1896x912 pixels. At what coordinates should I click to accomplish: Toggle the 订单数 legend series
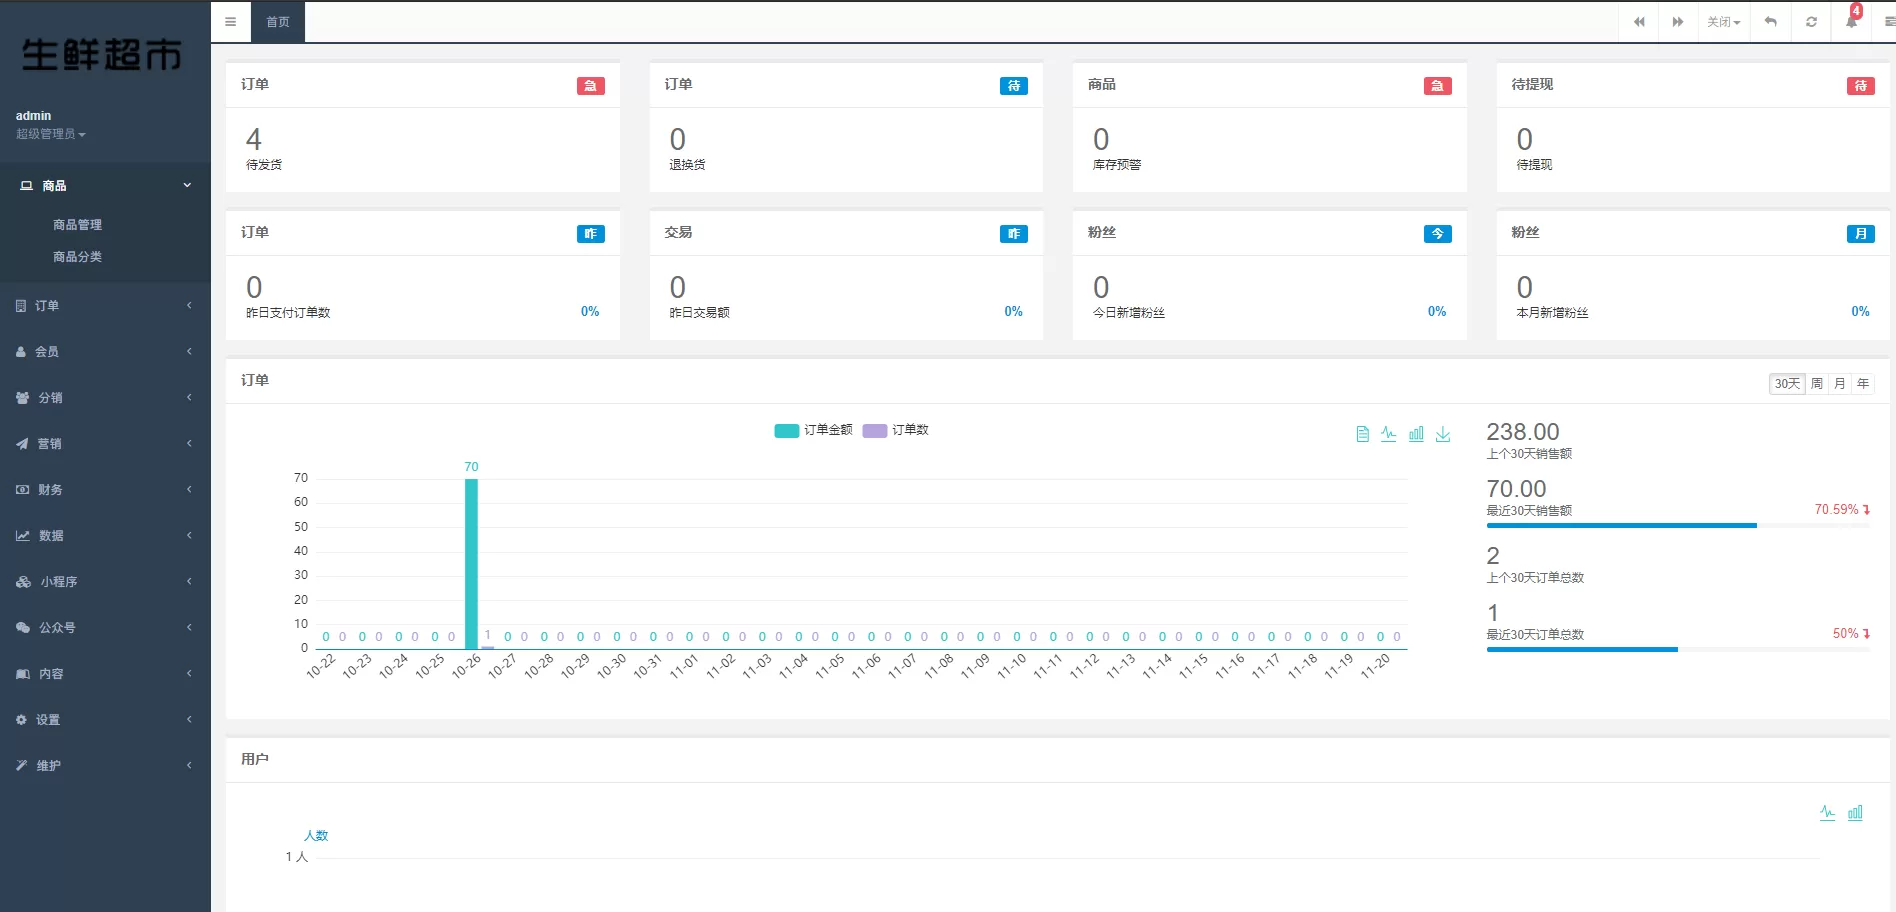(896, 430)
